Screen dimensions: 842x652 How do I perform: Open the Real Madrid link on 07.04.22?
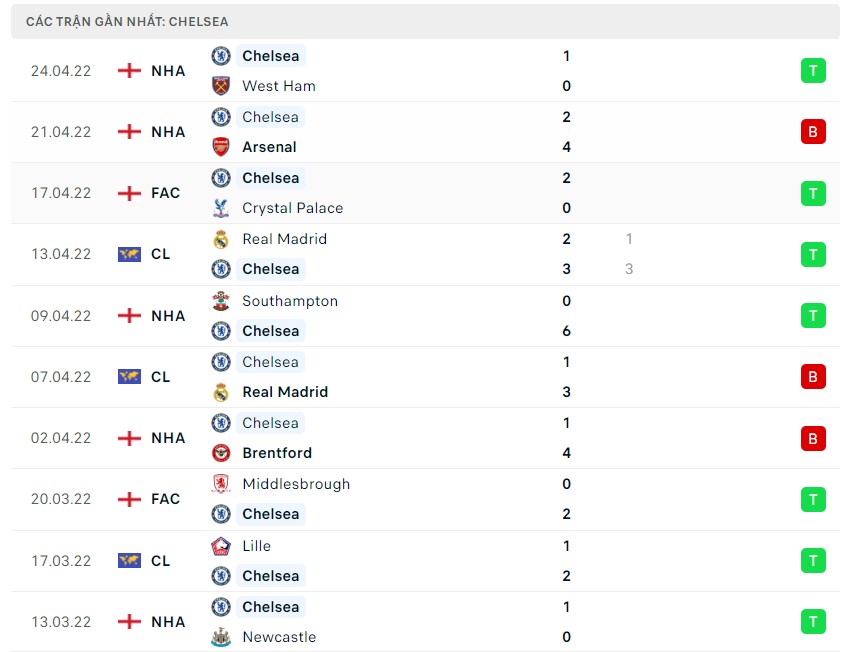click(x=285, y=392)
